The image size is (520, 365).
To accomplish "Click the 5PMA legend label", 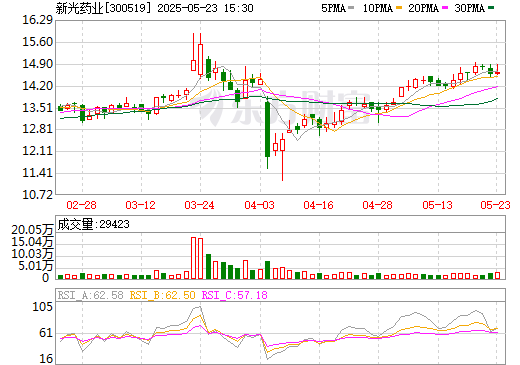I will [x=333, y=8].
